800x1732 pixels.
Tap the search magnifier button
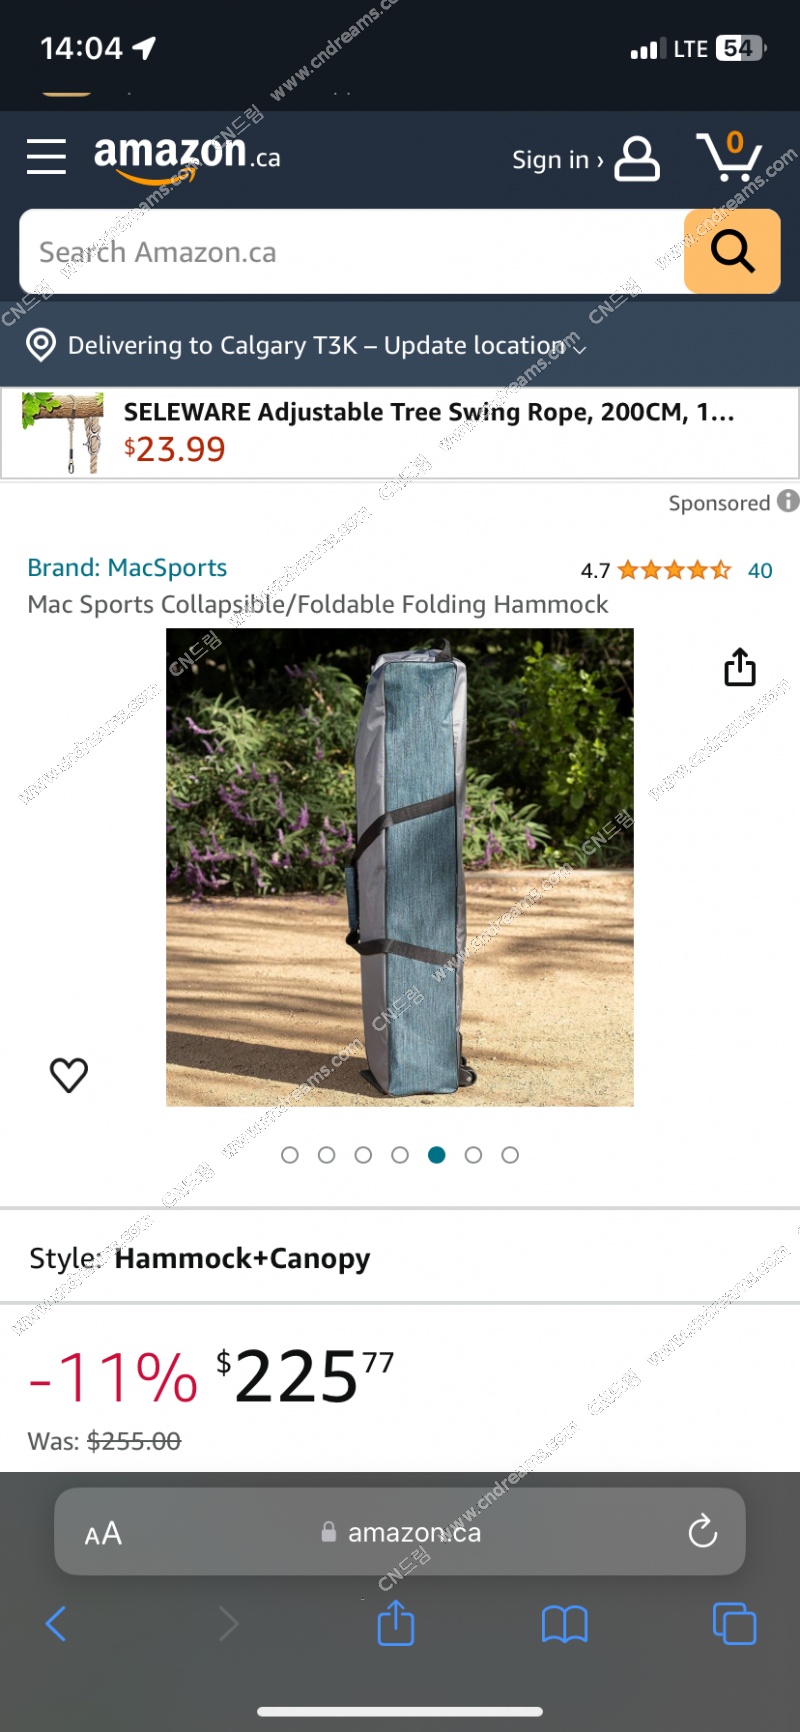tap(732, 251)
